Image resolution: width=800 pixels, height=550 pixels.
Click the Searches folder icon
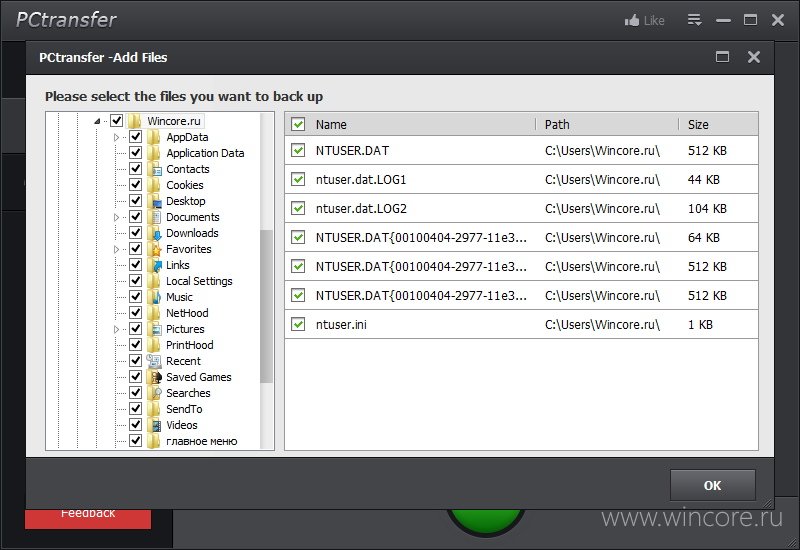point(153,393)
